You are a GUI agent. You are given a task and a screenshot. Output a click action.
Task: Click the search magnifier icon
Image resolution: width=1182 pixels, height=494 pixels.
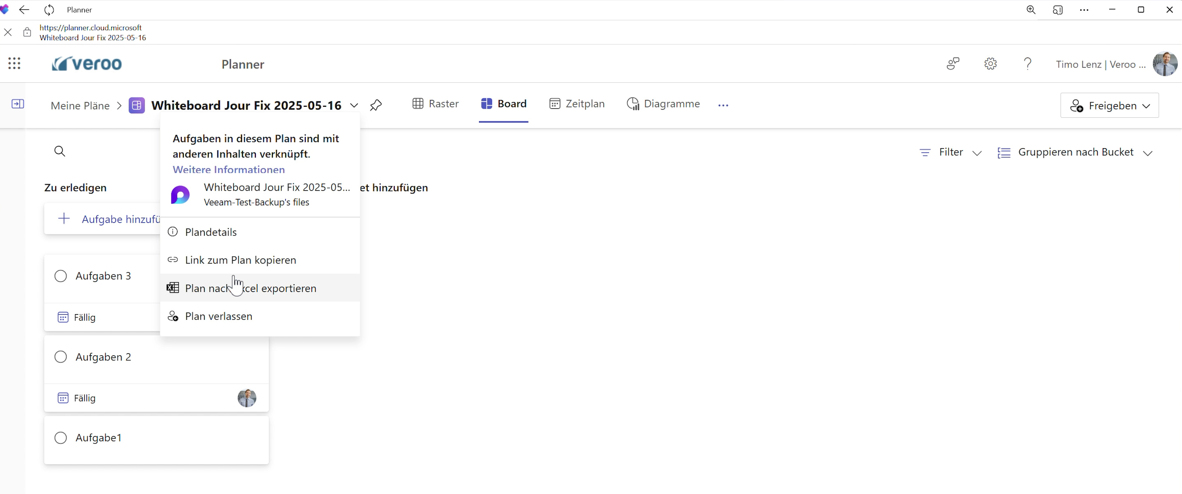click(x=60, y=152)
